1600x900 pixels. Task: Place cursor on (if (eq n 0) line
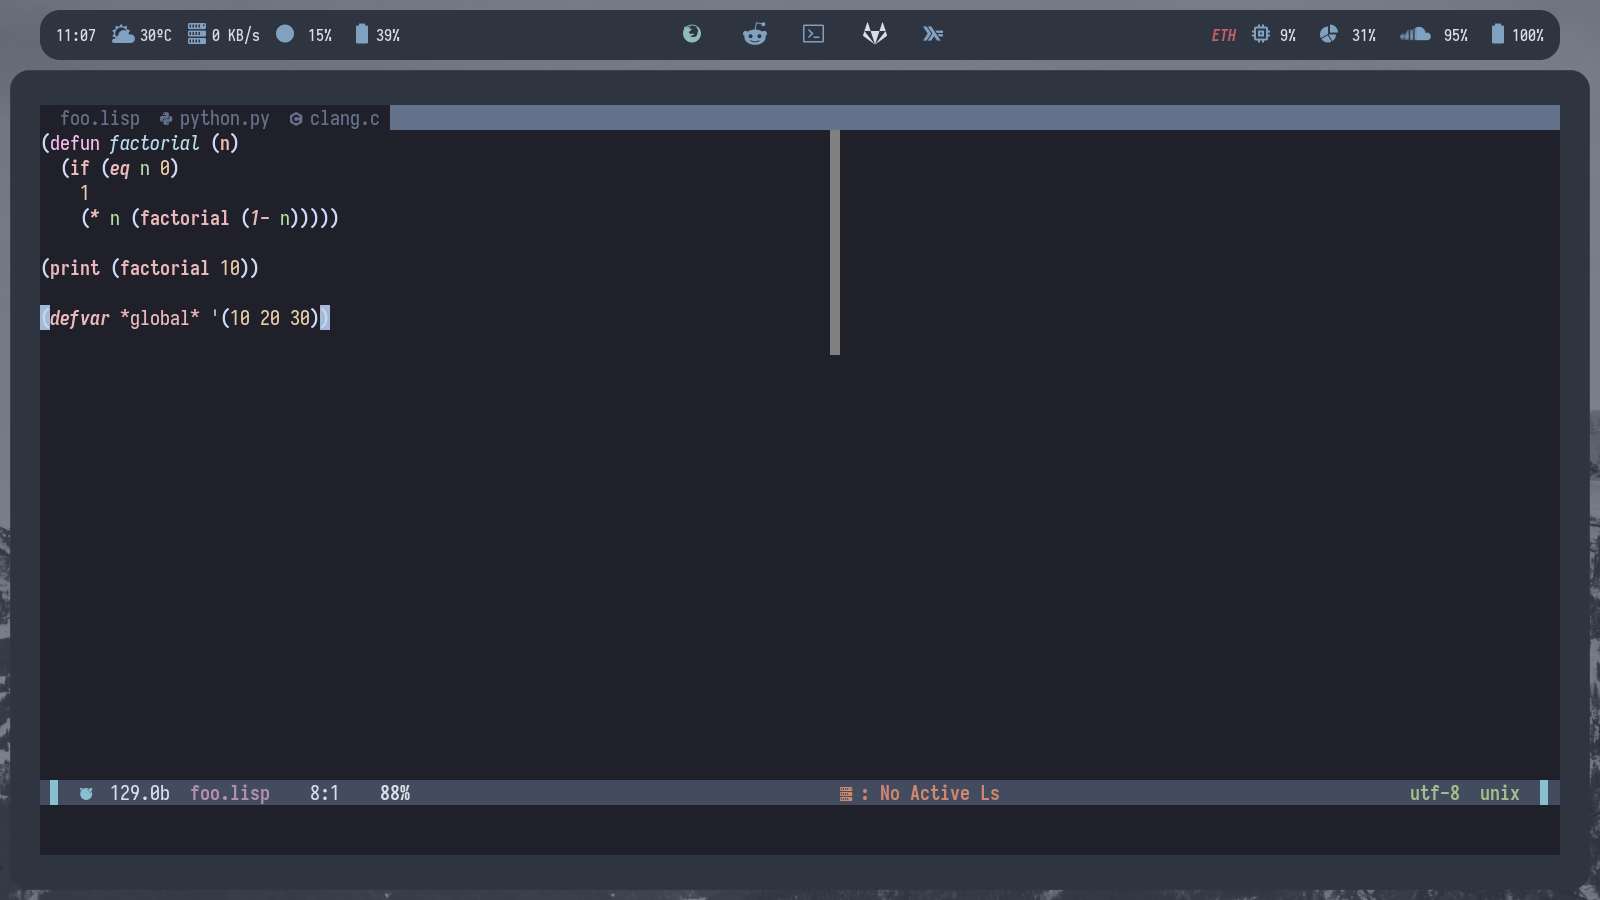tap(120, 168)
